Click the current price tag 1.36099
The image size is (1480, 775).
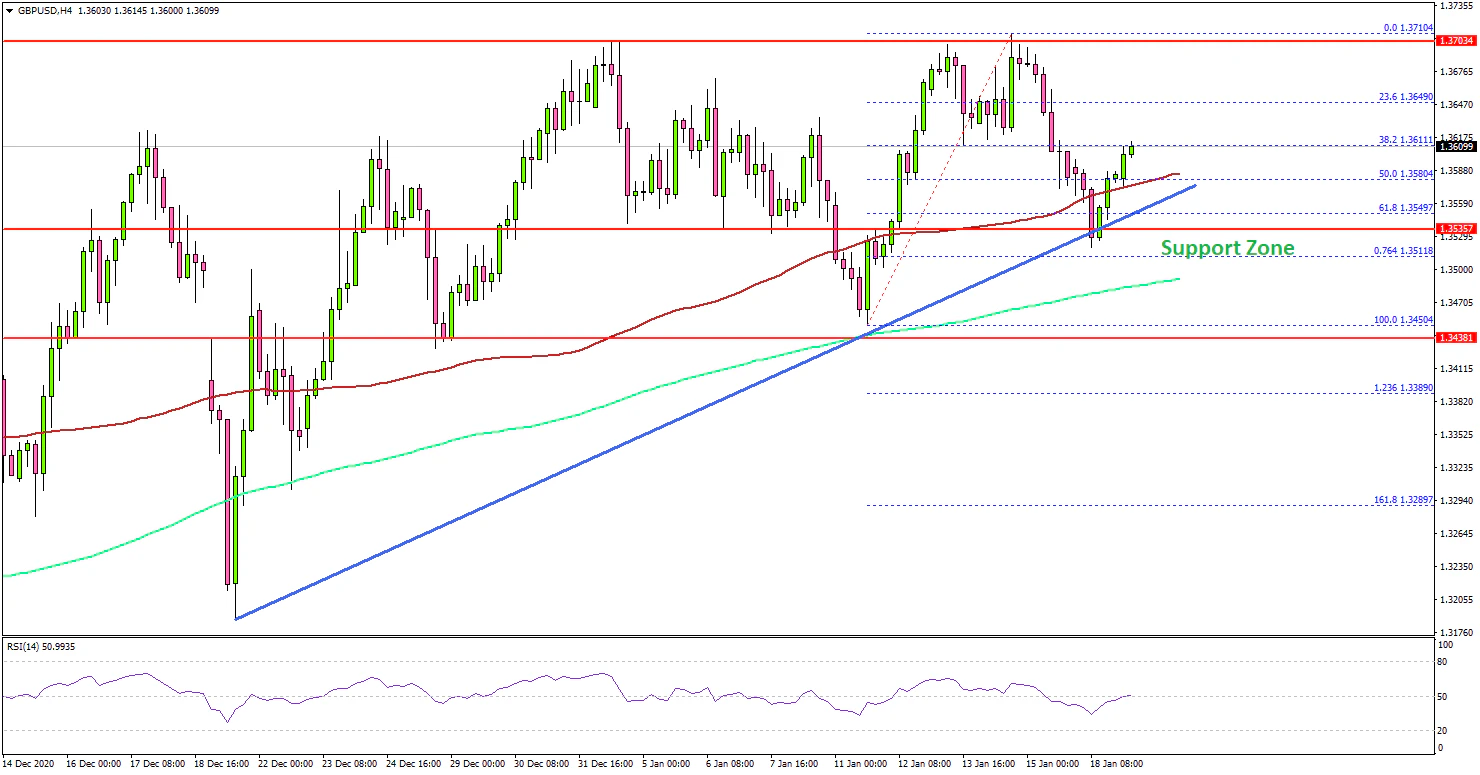click(1455, 146)
